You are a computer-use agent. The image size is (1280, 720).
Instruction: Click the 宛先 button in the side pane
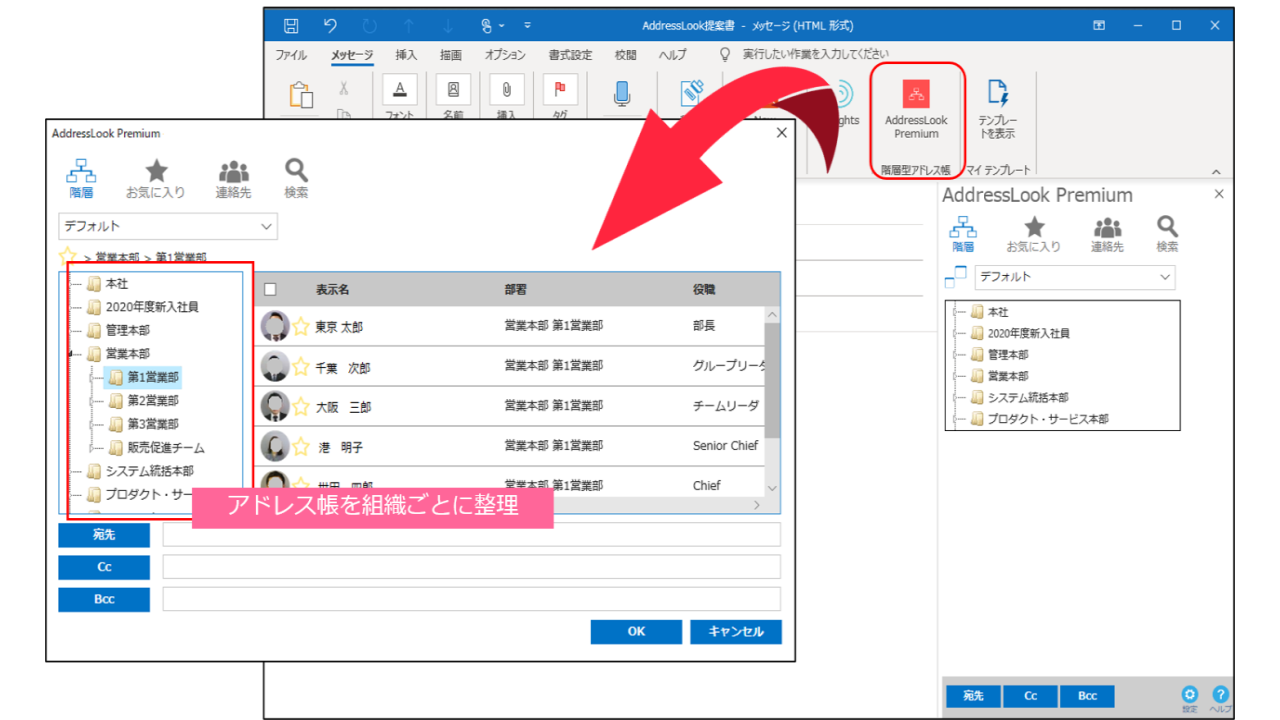973,696
